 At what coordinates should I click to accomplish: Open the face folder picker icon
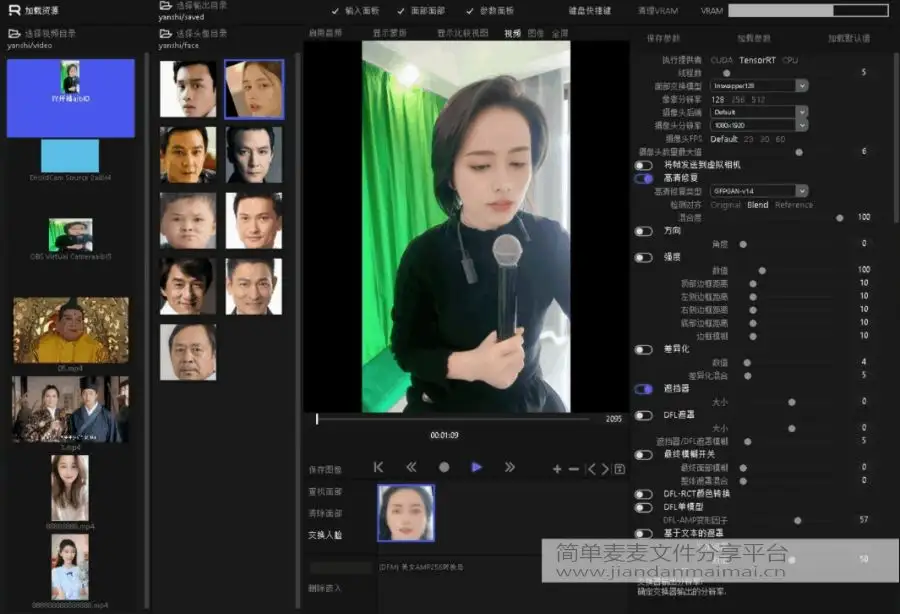[x=166, y=34]
